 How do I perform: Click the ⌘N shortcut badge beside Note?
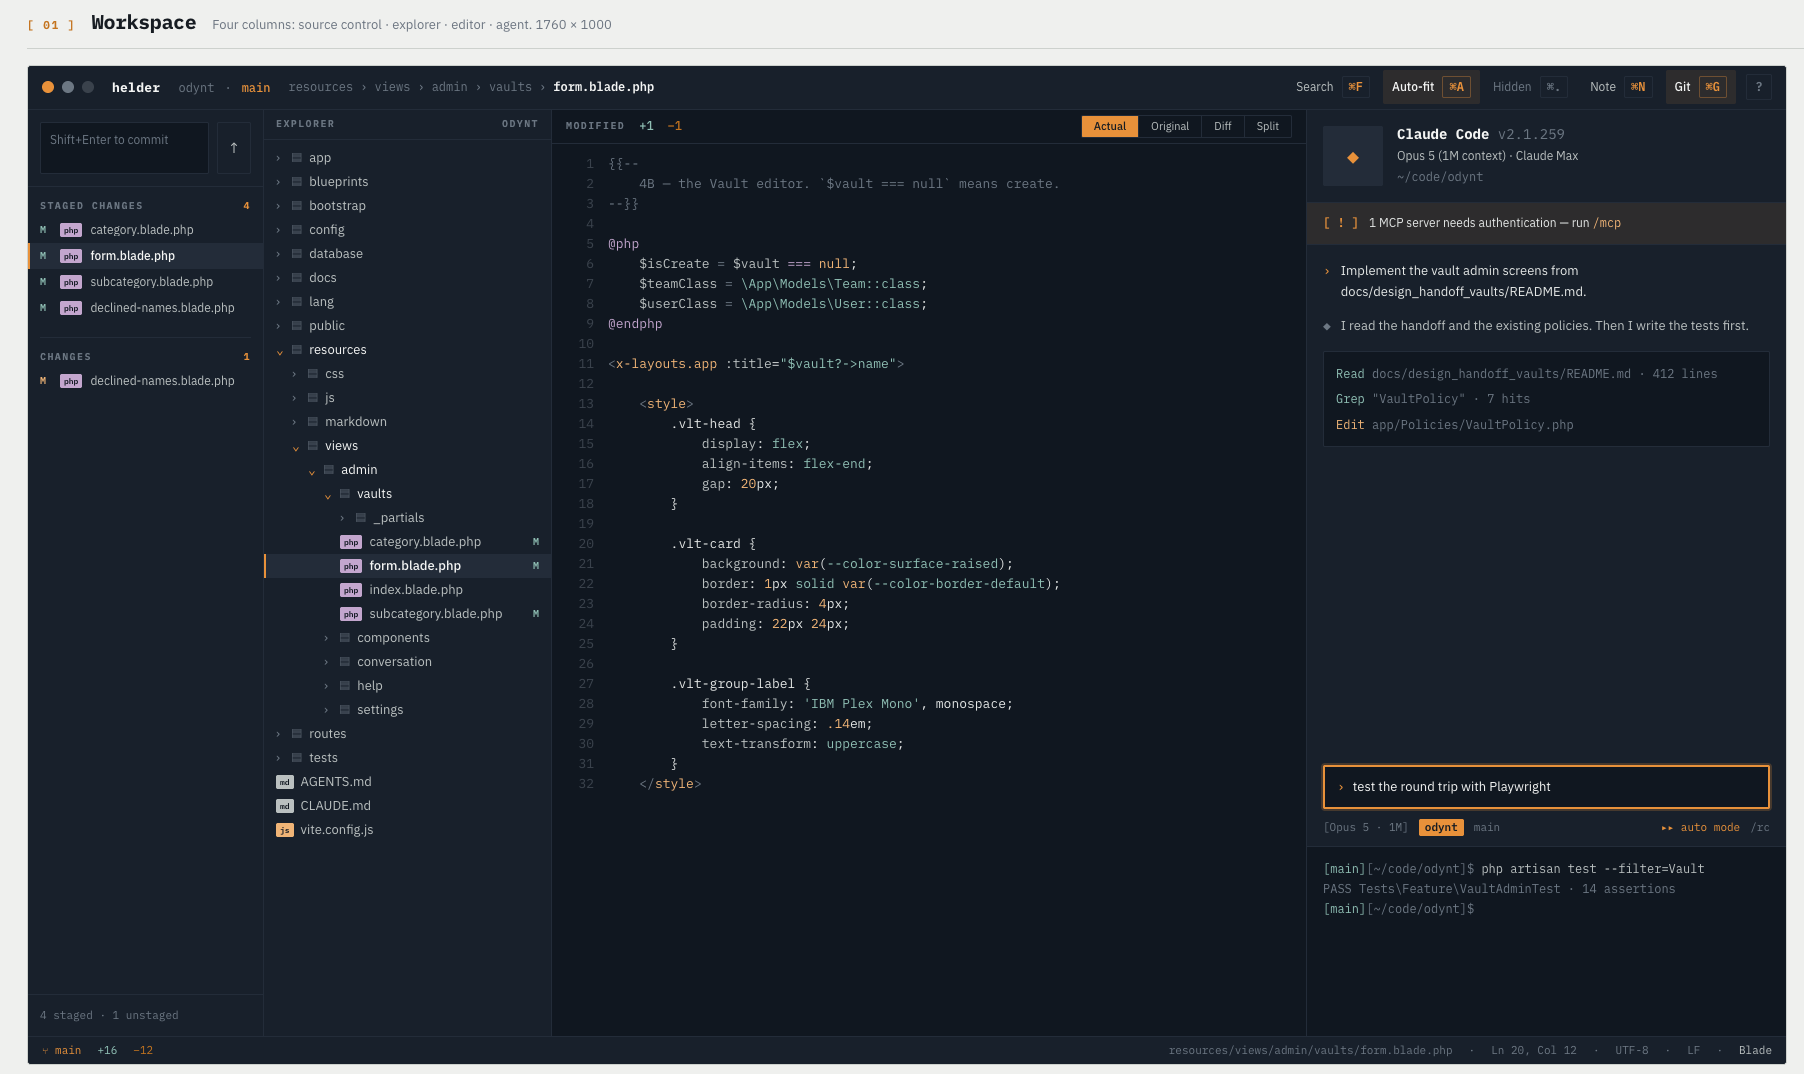(1638, 87)
